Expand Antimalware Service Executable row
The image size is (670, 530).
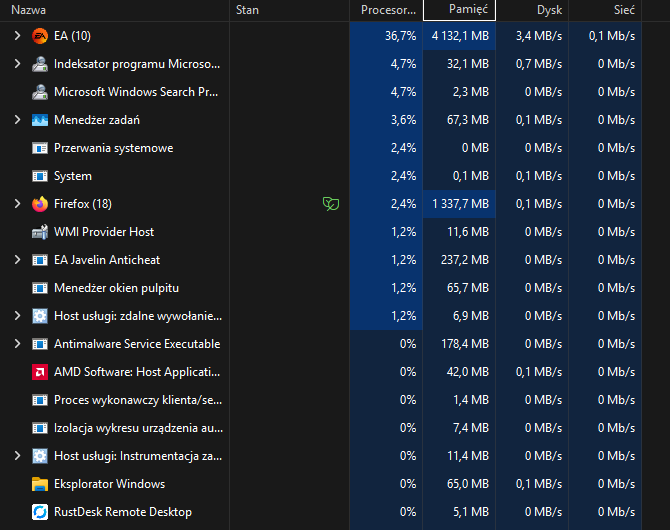[x=17, y=344]
